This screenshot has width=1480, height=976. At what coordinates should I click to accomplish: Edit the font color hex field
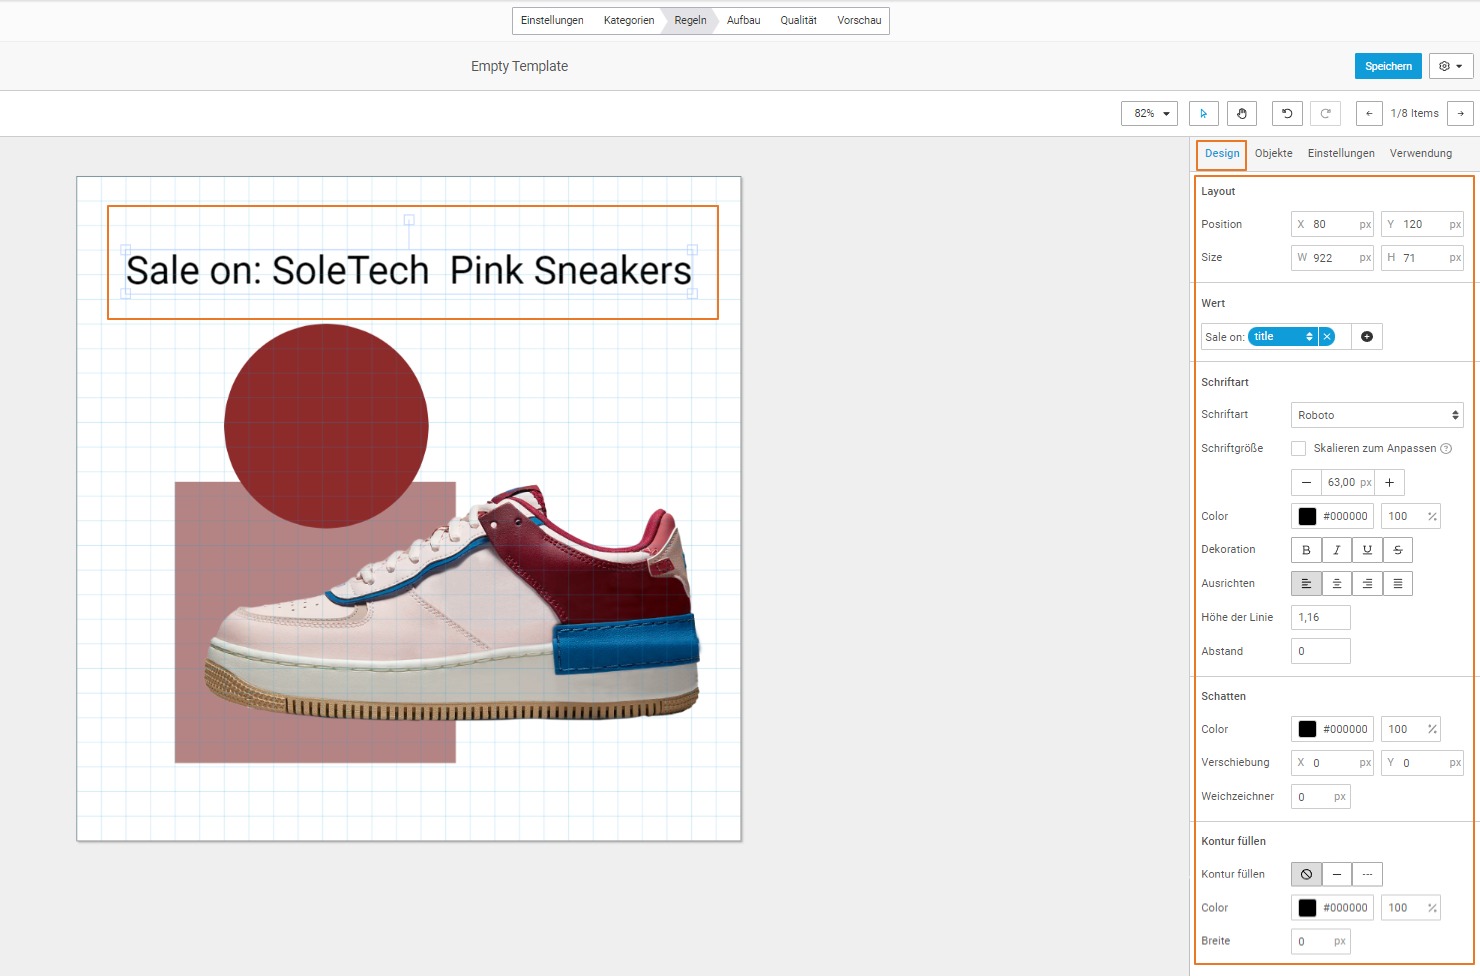(x=1345, y=516)
